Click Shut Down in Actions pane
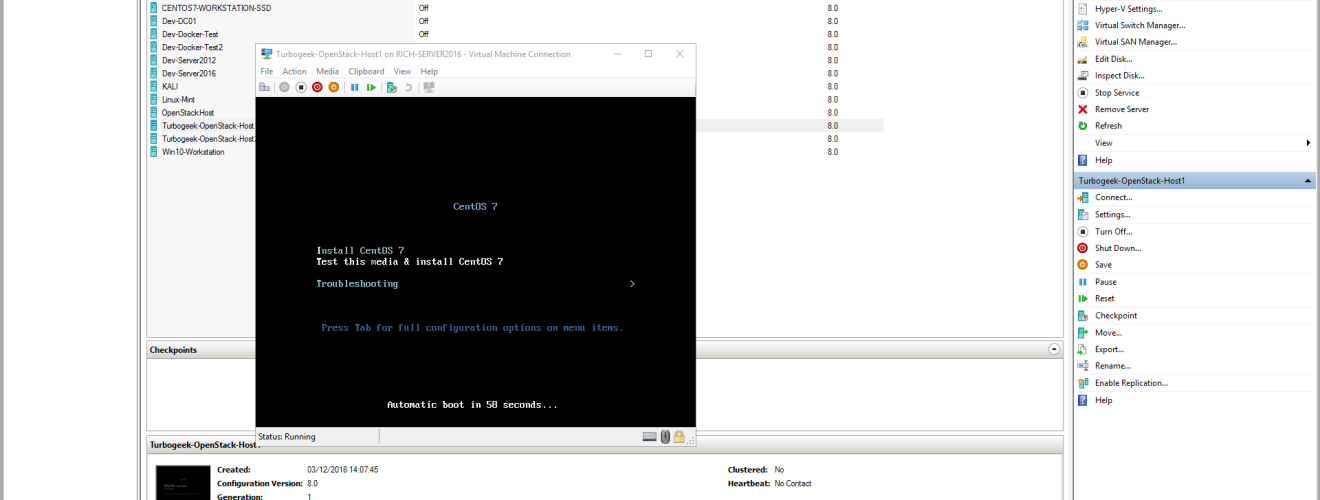This screenshot has width=1320, height=500. click(1117, 248)
